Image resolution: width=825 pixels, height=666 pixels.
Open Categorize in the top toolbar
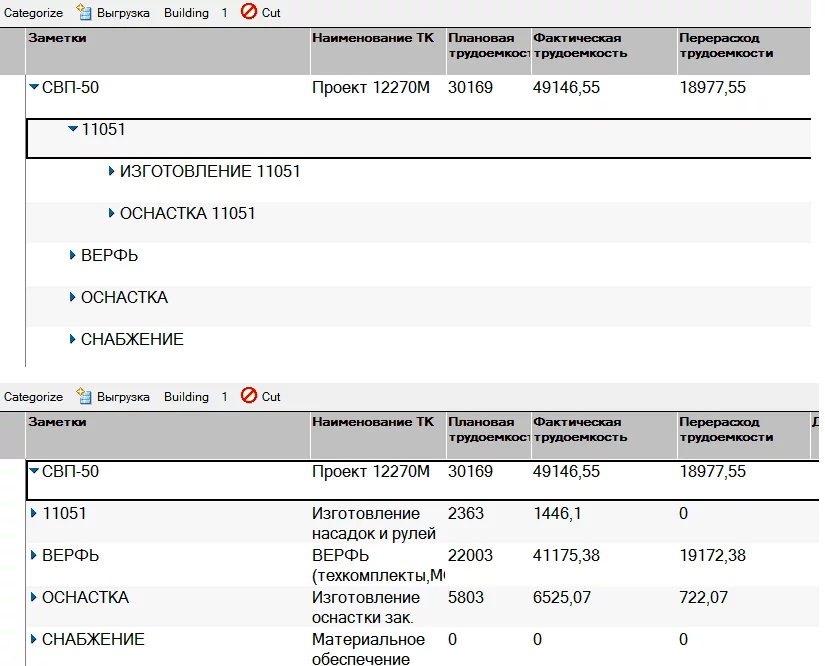click(x=33, y=13)
